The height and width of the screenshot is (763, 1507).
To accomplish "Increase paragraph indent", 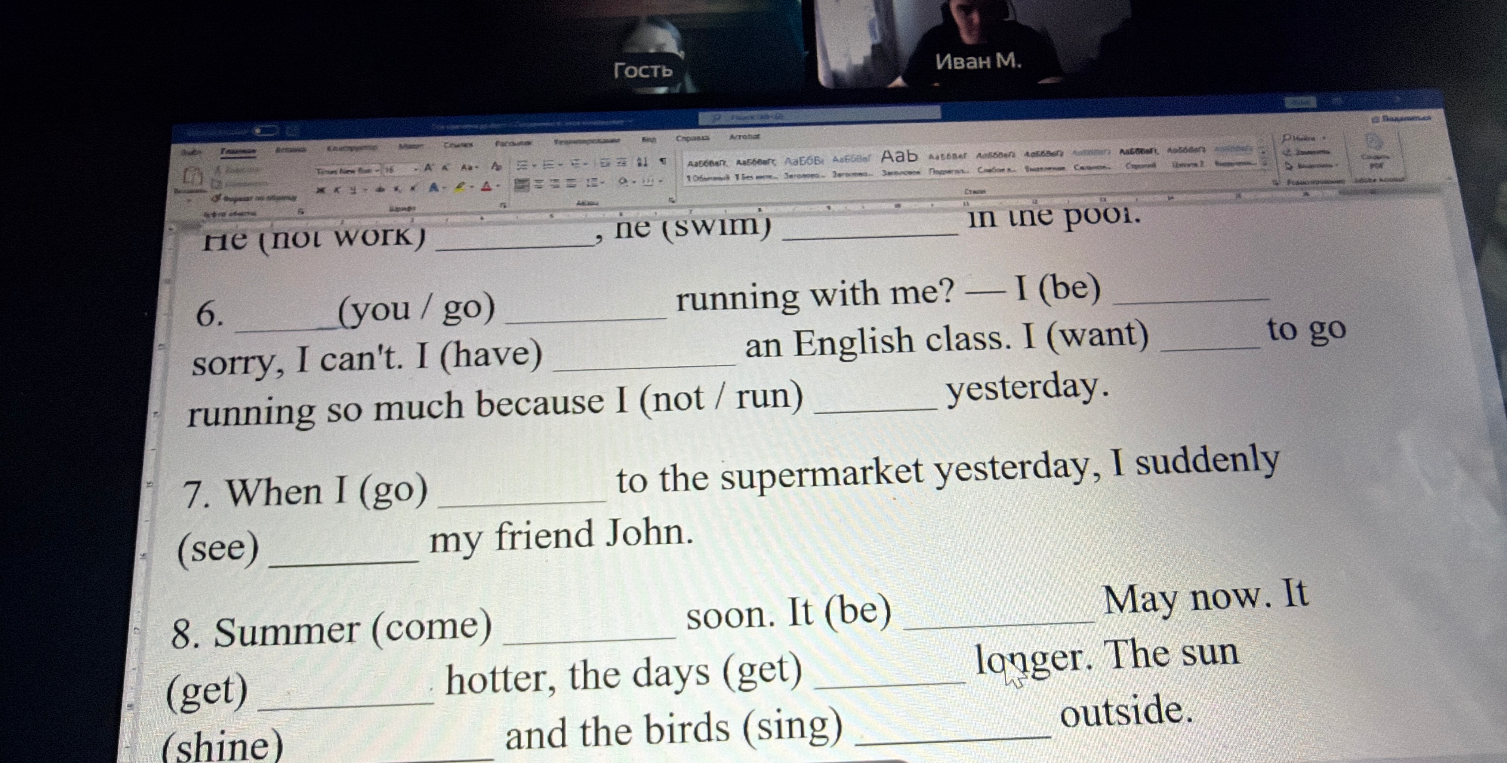I will pyautogui.click(x=621, y=164).
